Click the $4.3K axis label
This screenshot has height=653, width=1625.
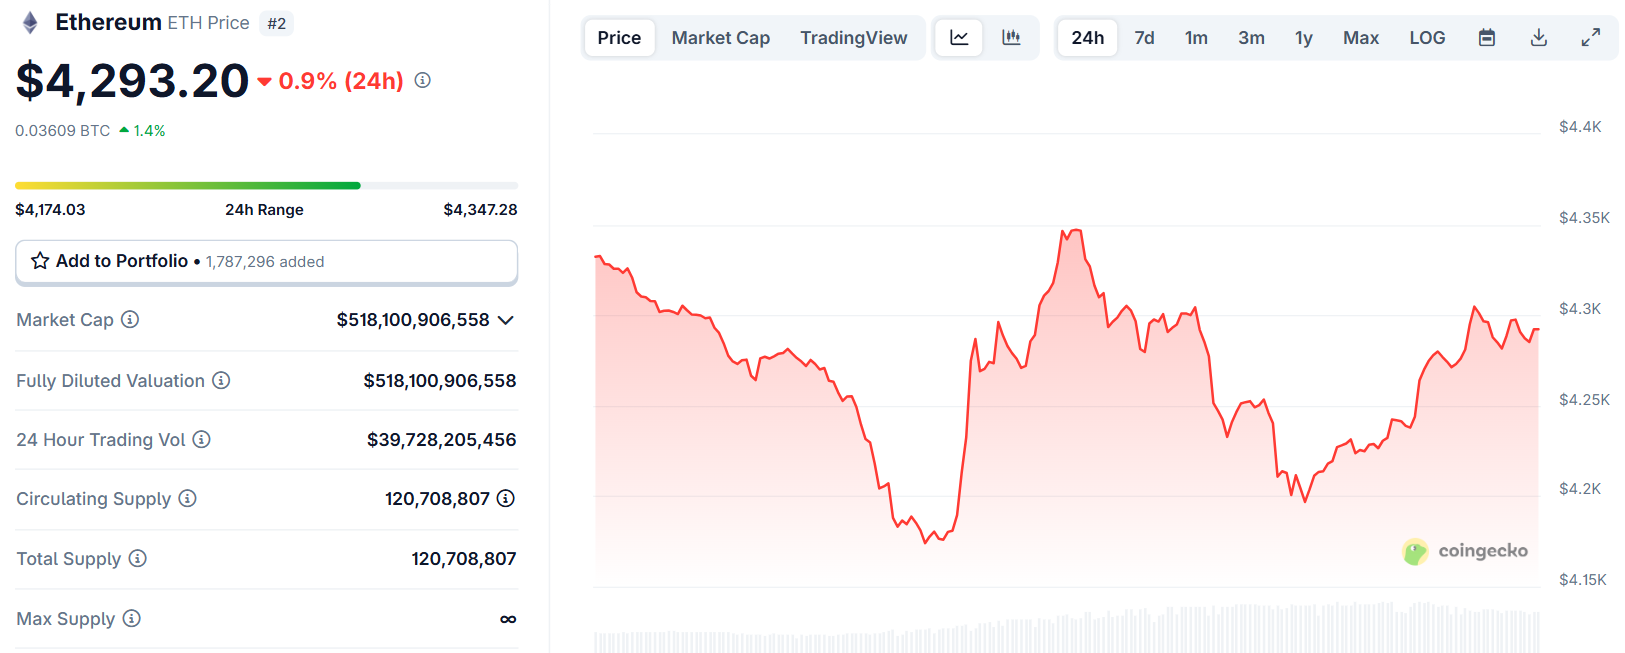coord(1580,308)
